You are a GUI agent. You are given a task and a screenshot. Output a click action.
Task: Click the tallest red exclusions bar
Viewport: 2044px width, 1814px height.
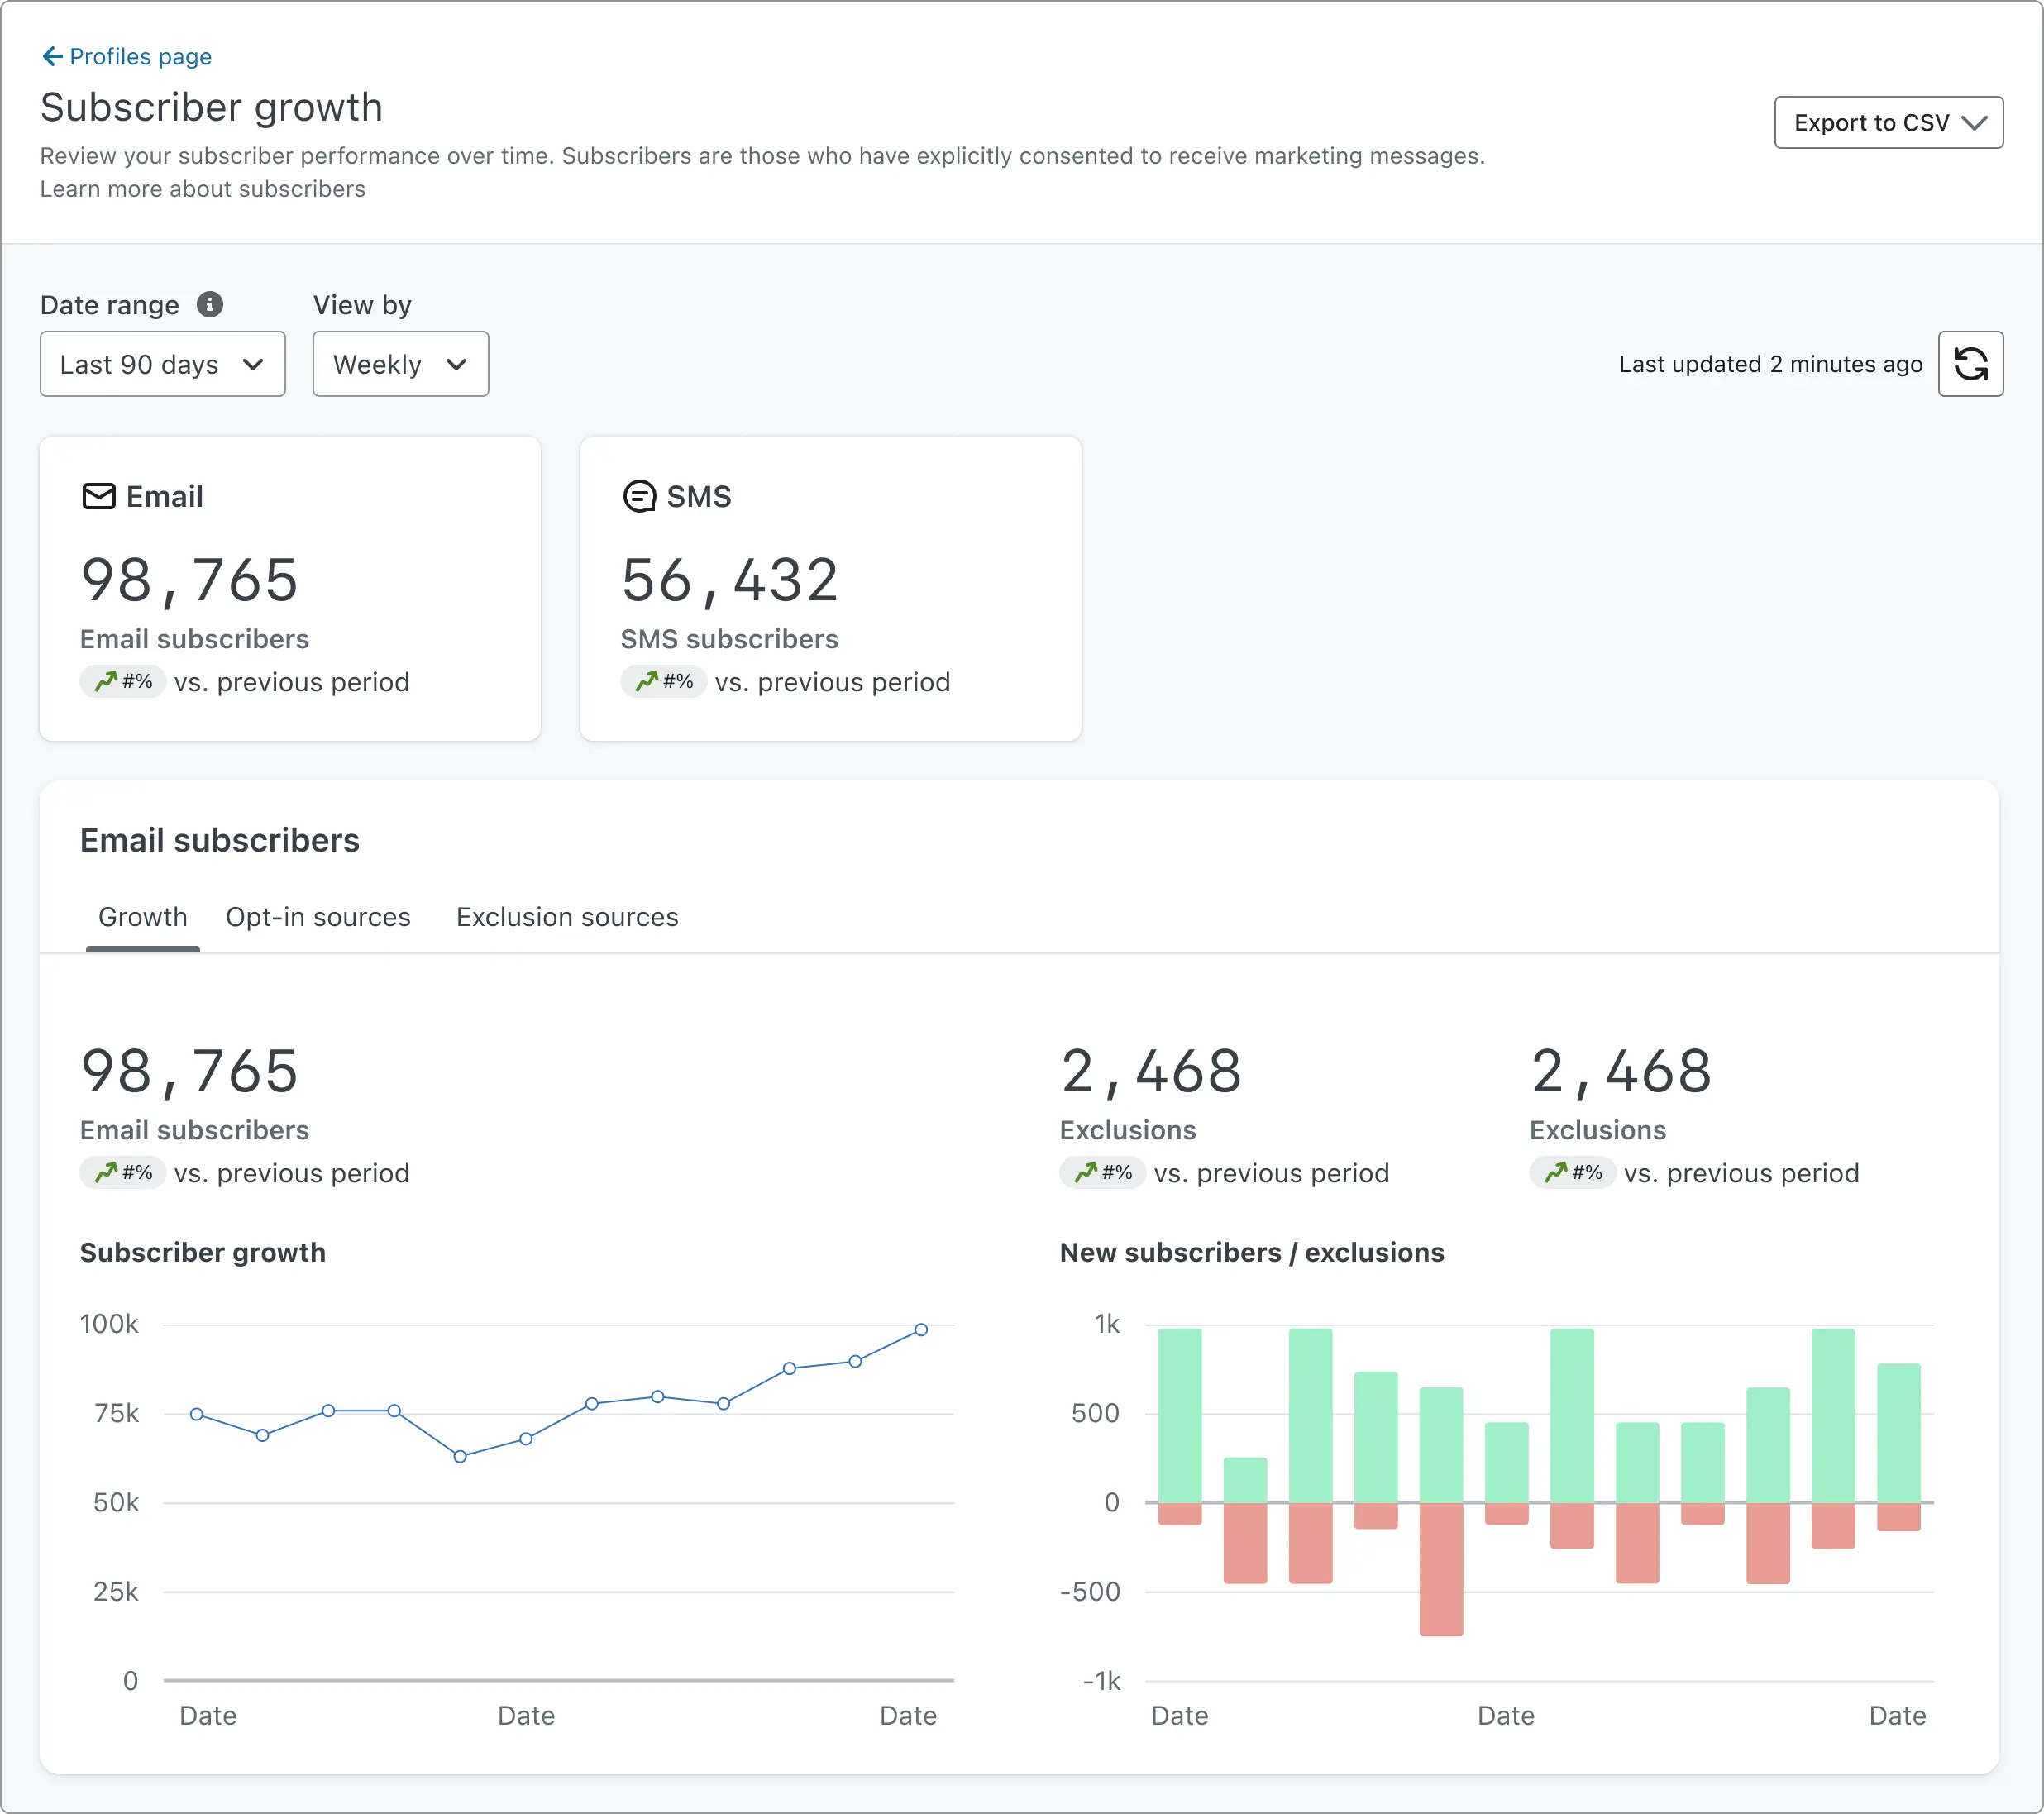(1441, 1570)
